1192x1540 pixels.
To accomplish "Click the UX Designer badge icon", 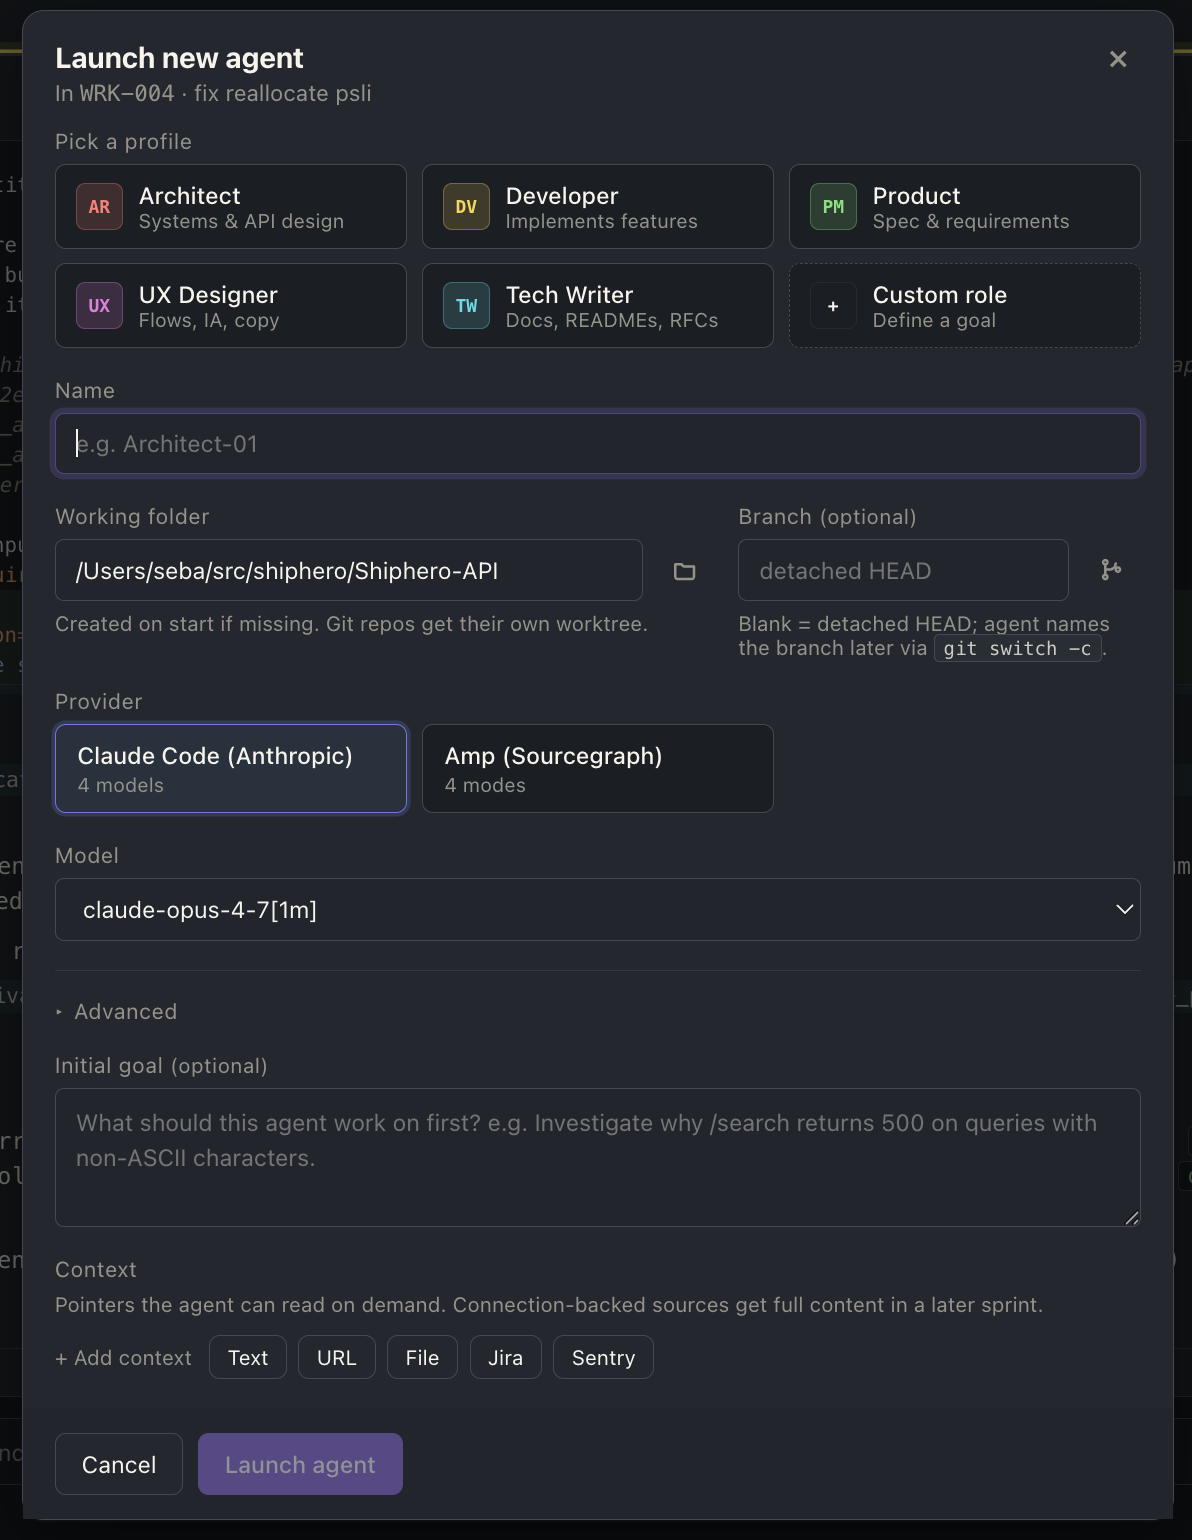I will 99,306.
